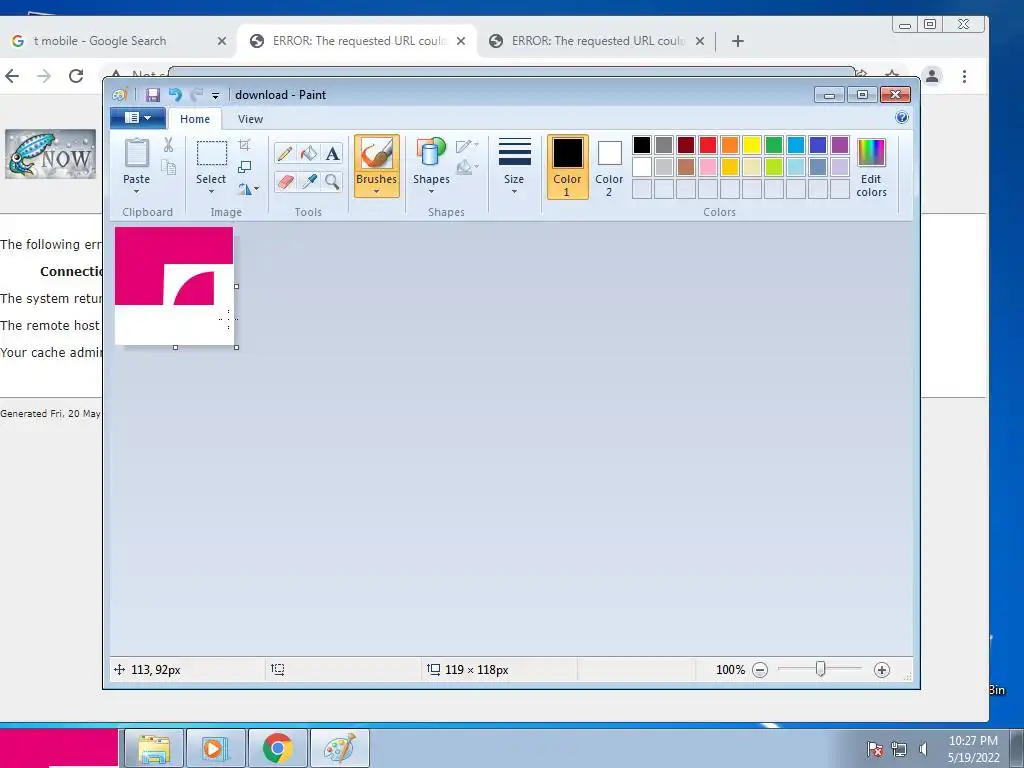Open Chrome three-dot menu

point(965,76)
